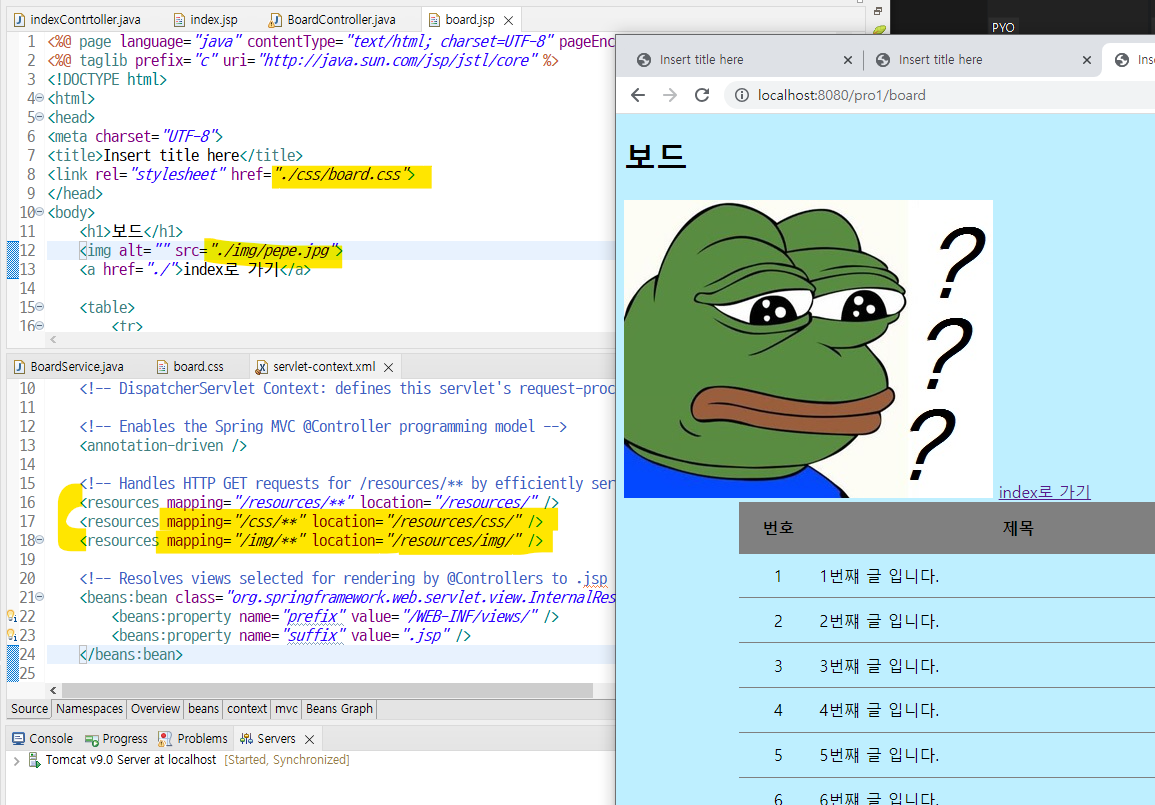Switch to the Source view of the XML editor

29,709
